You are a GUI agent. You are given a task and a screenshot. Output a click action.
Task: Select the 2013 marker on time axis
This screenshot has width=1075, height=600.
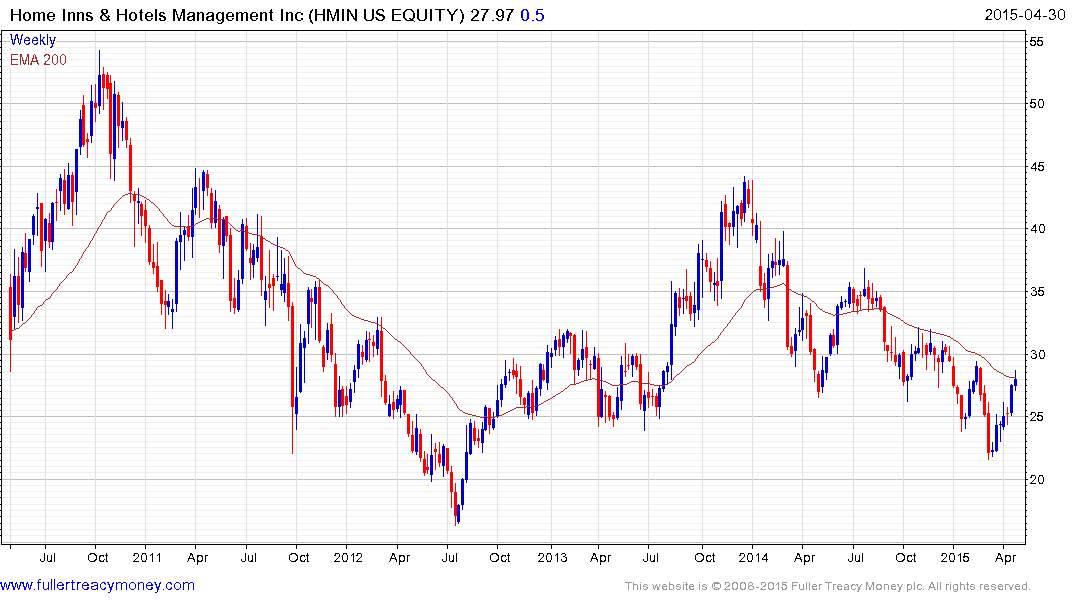pyautogui.click(x=551, y=558)
